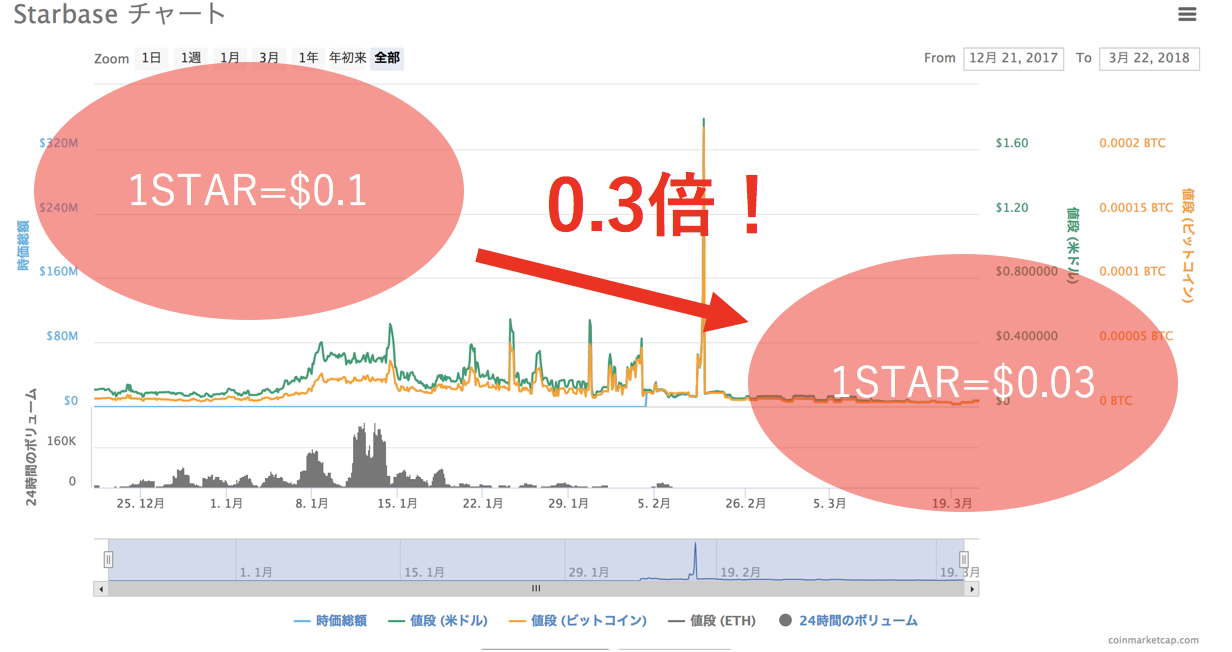The width and height of the screenshot is (1232, 652).
Task: Click the 8. 1月 date label
Action: pyautogui.click(x=312, y=504)
